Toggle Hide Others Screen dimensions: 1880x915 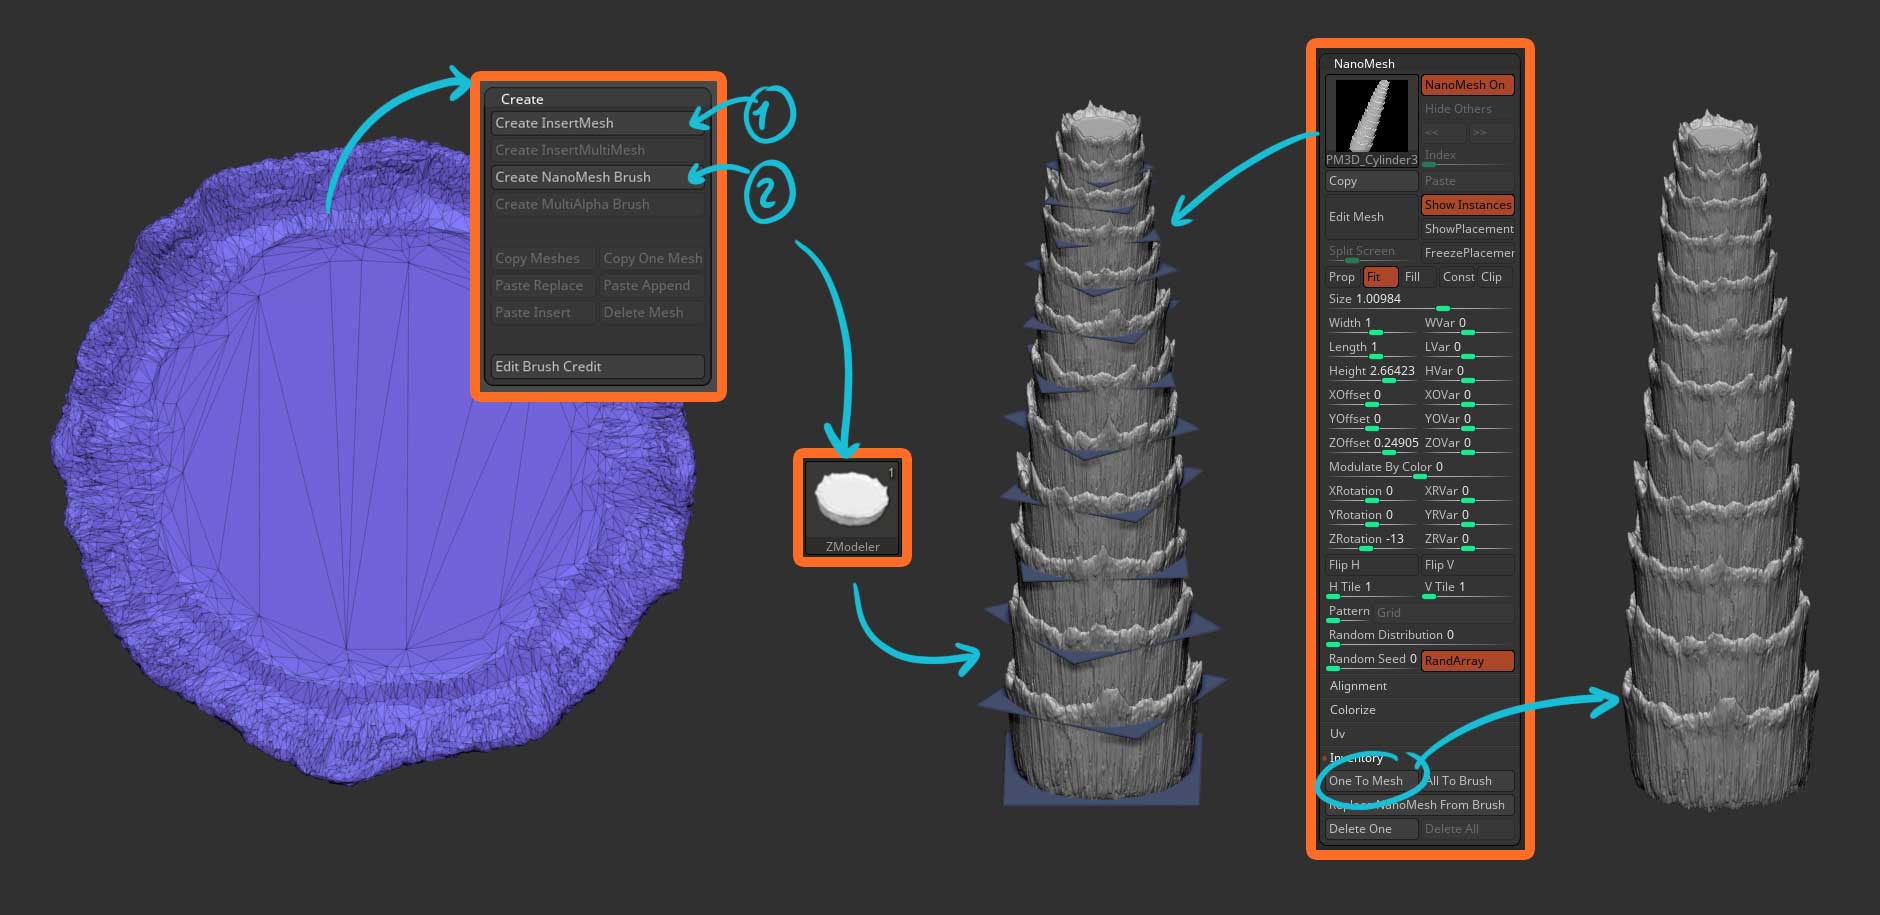point(1467,109)
